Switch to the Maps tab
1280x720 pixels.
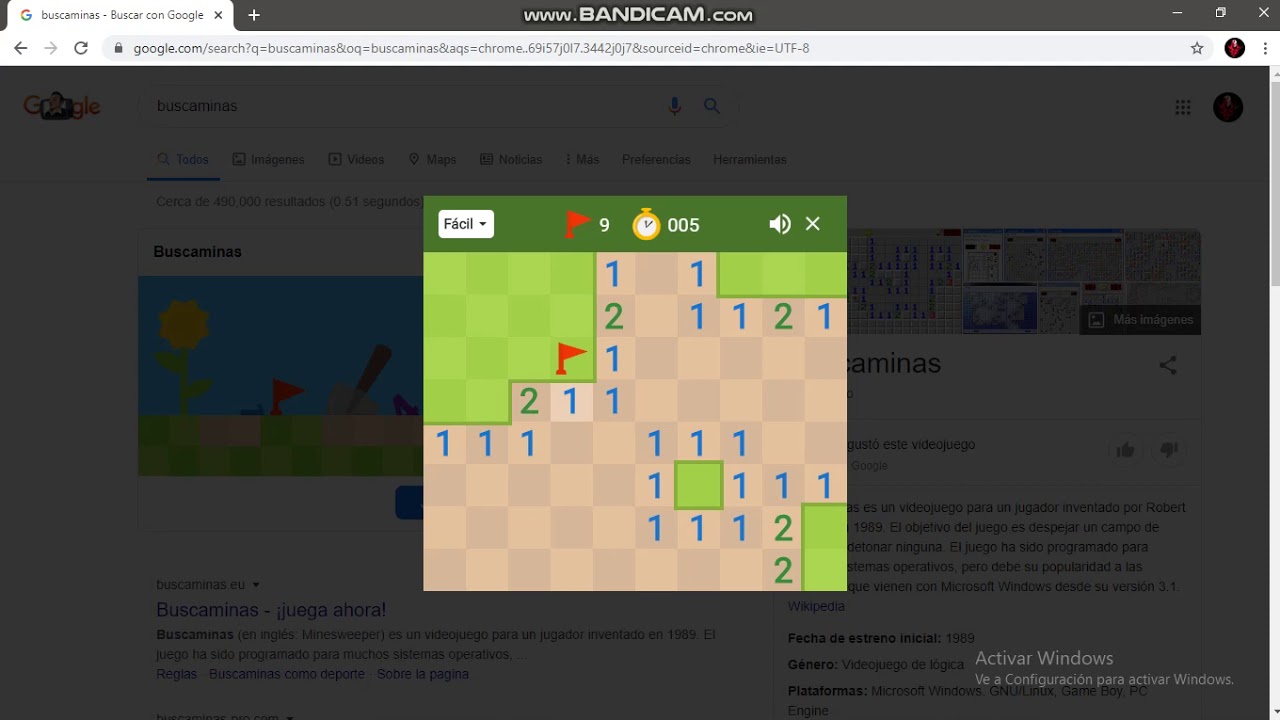(x=432, y=160)
